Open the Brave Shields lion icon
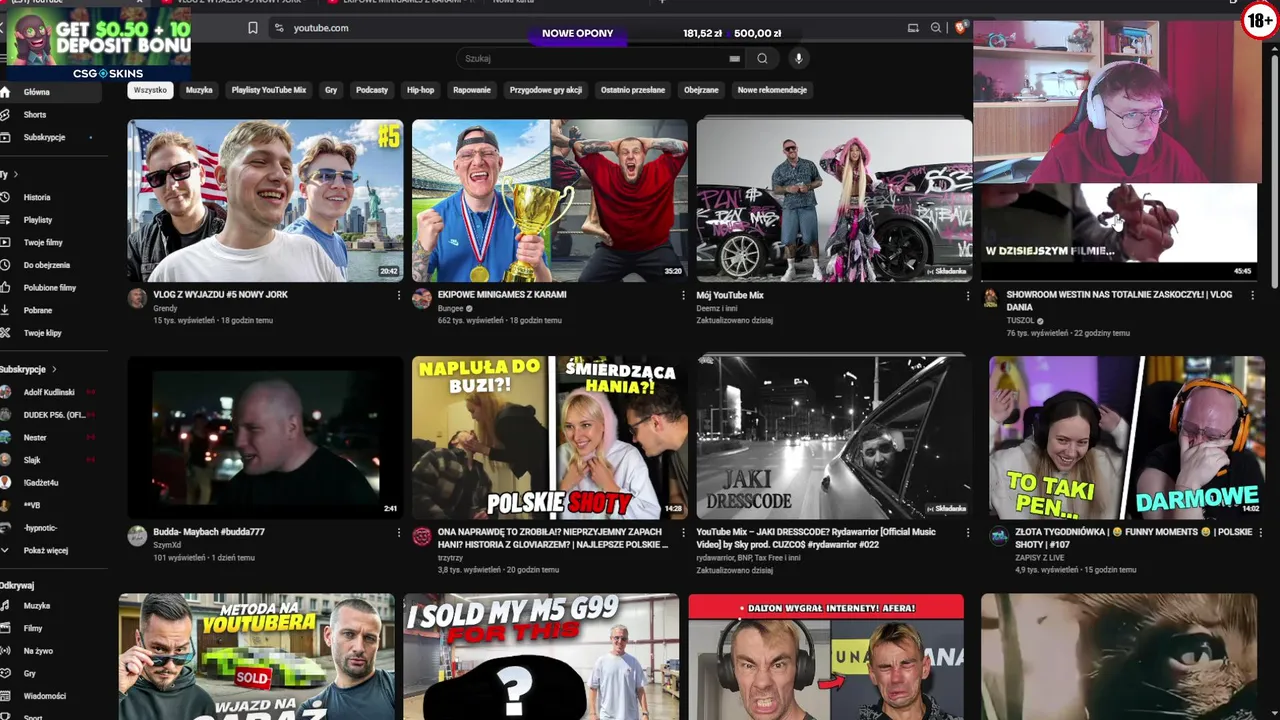 coord(960,28)
